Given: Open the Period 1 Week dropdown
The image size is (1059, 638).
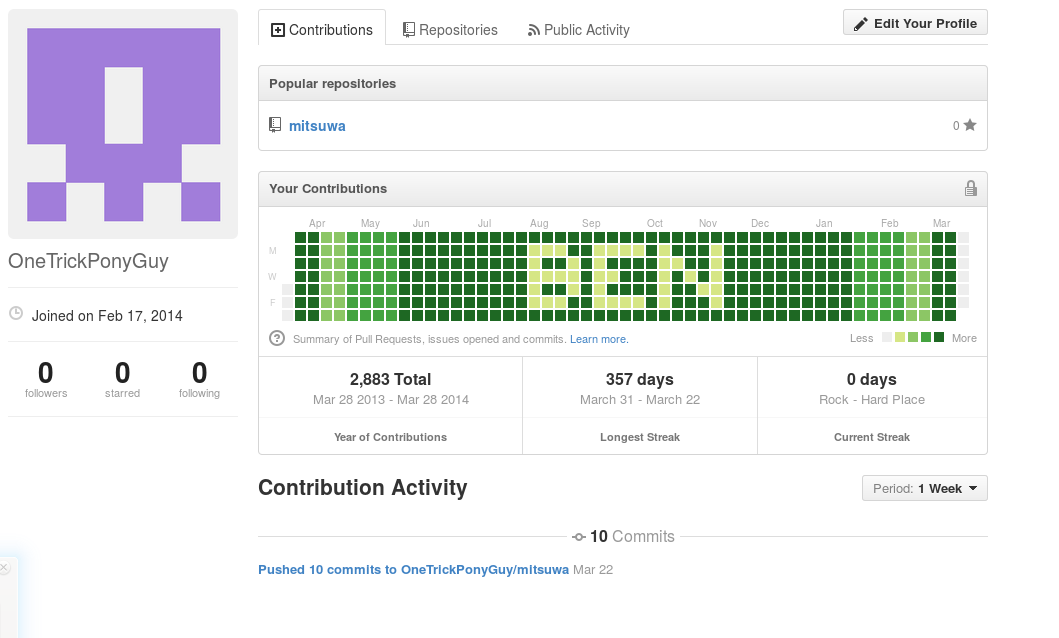Looking at the screenshot, I should point(924,488).
